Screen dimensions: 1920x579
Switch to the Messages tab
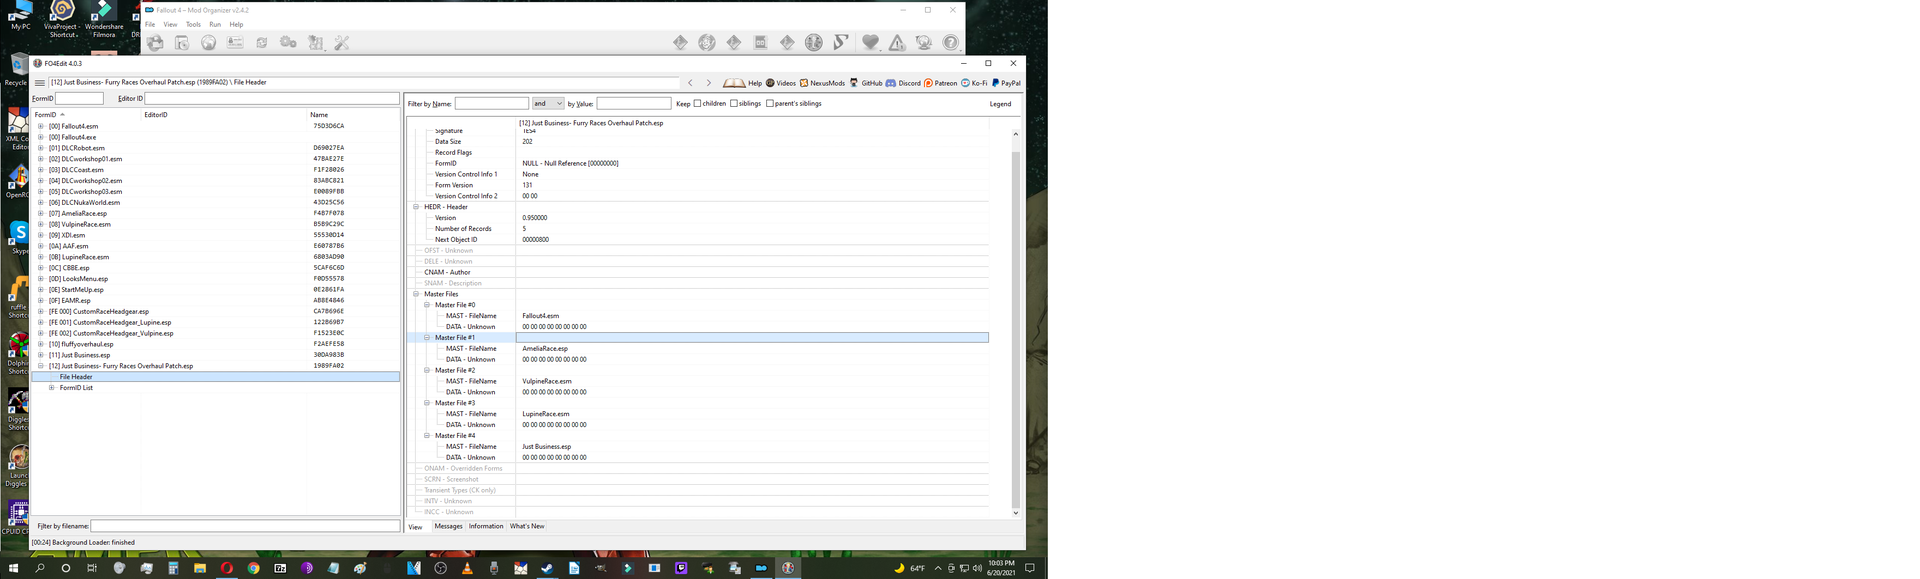click(448, 526)
